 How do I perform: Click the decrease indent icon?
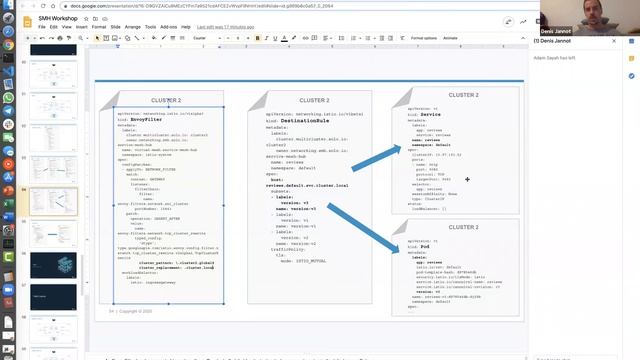click(x=382, y=38)
